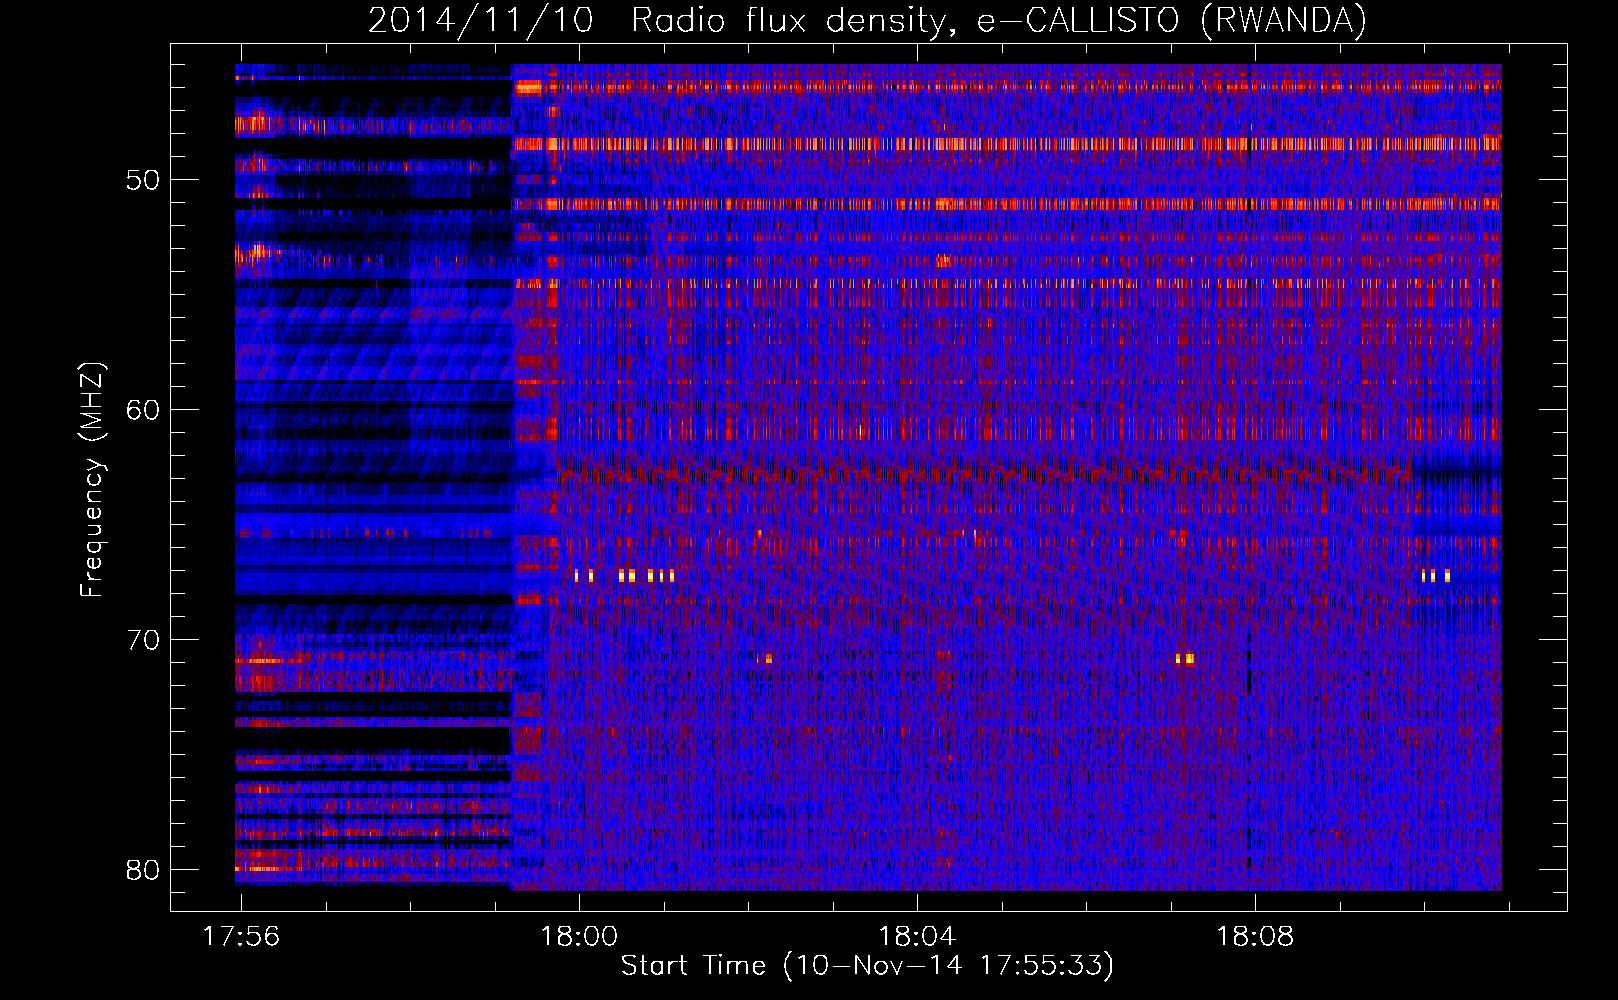The image size is (1618, 1000).
Task: Click the '80' frequency tick label
Action: coord(143,870)
